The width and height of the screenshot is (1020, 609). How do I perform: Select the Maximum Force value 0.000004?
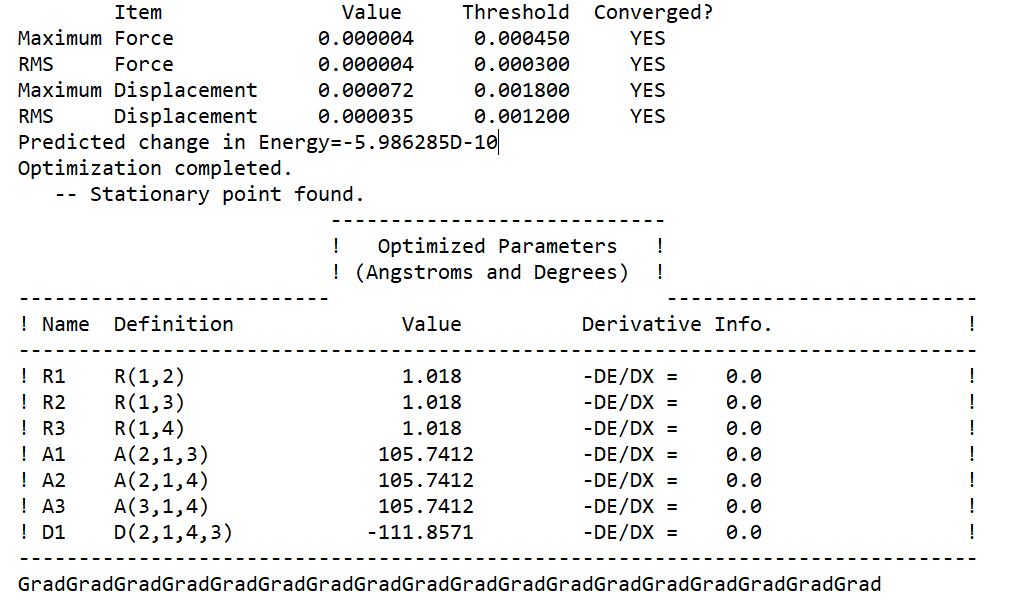tap(365, 39)
